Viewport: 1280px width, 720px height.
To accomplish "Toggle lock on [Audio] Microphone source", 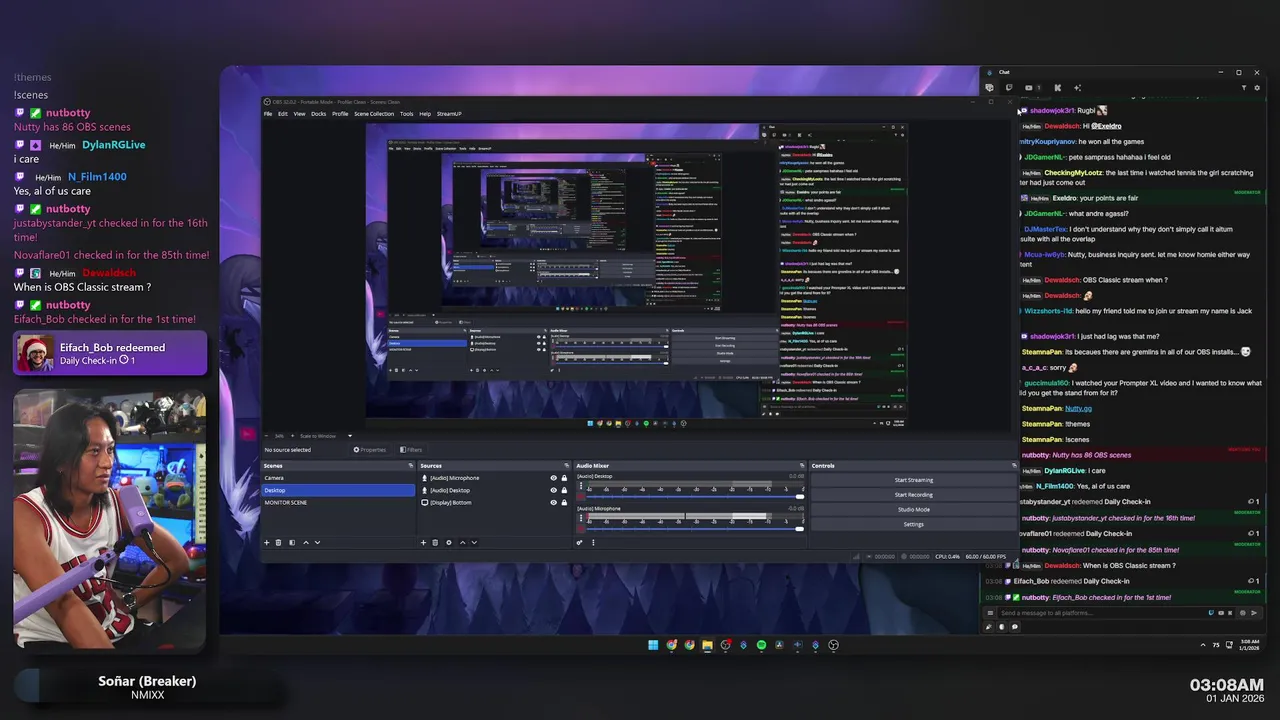I will (x=564, y=478).
